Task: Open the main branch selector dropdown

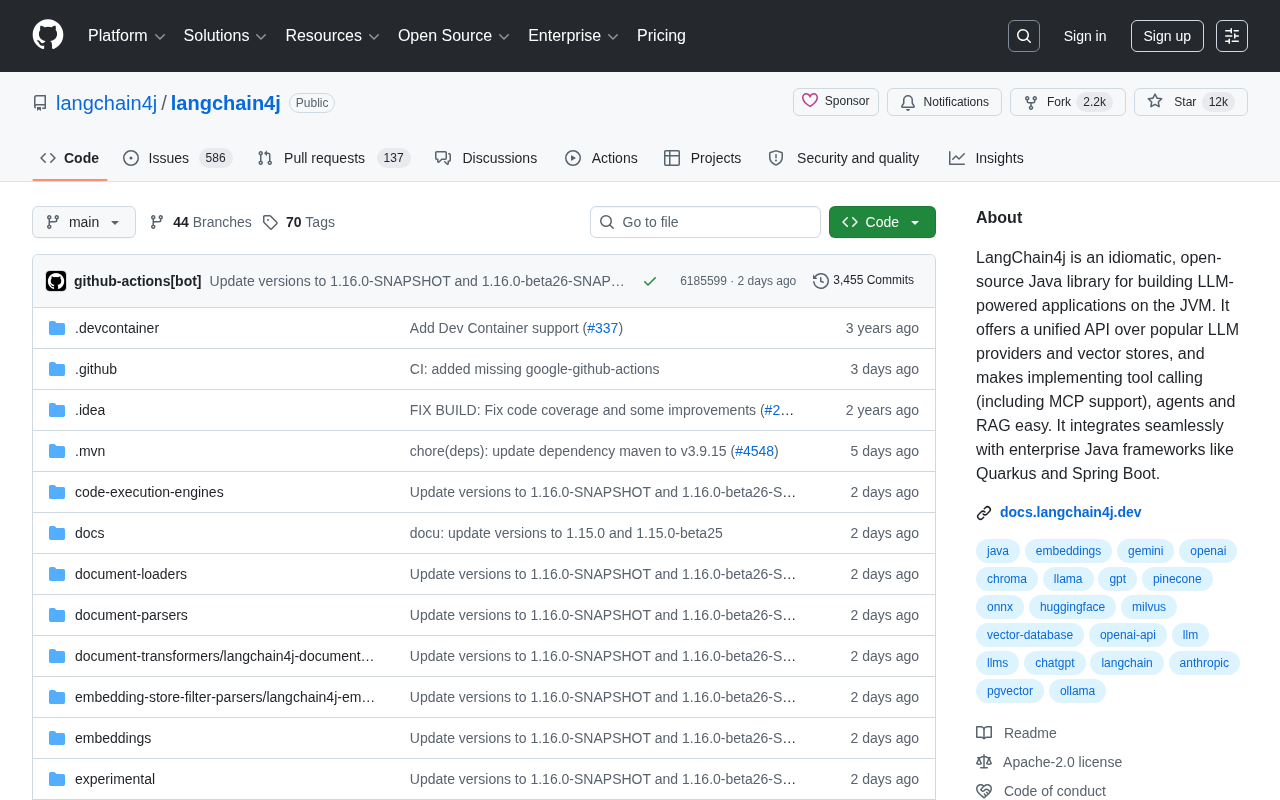Action: [84, 222]
